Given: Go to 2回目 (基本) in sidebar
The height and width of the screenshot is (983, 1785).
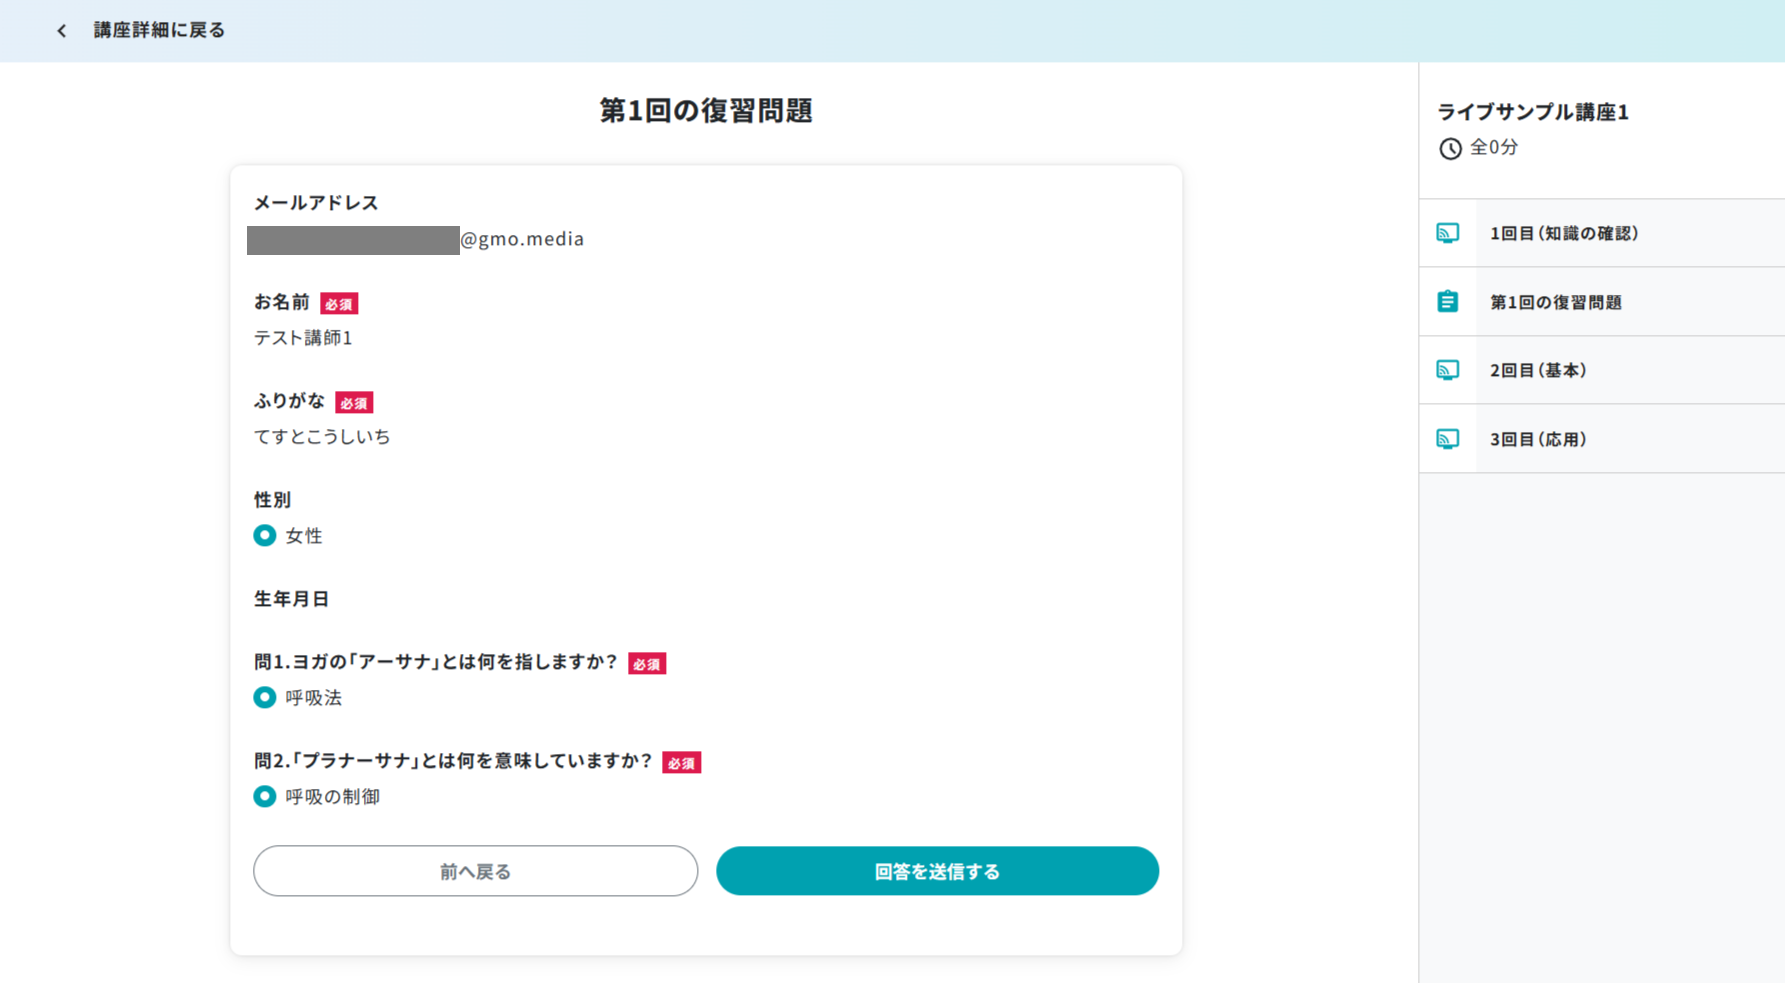Looking at the screenshot, I should pyautogui.click(x=1538, y=370).
